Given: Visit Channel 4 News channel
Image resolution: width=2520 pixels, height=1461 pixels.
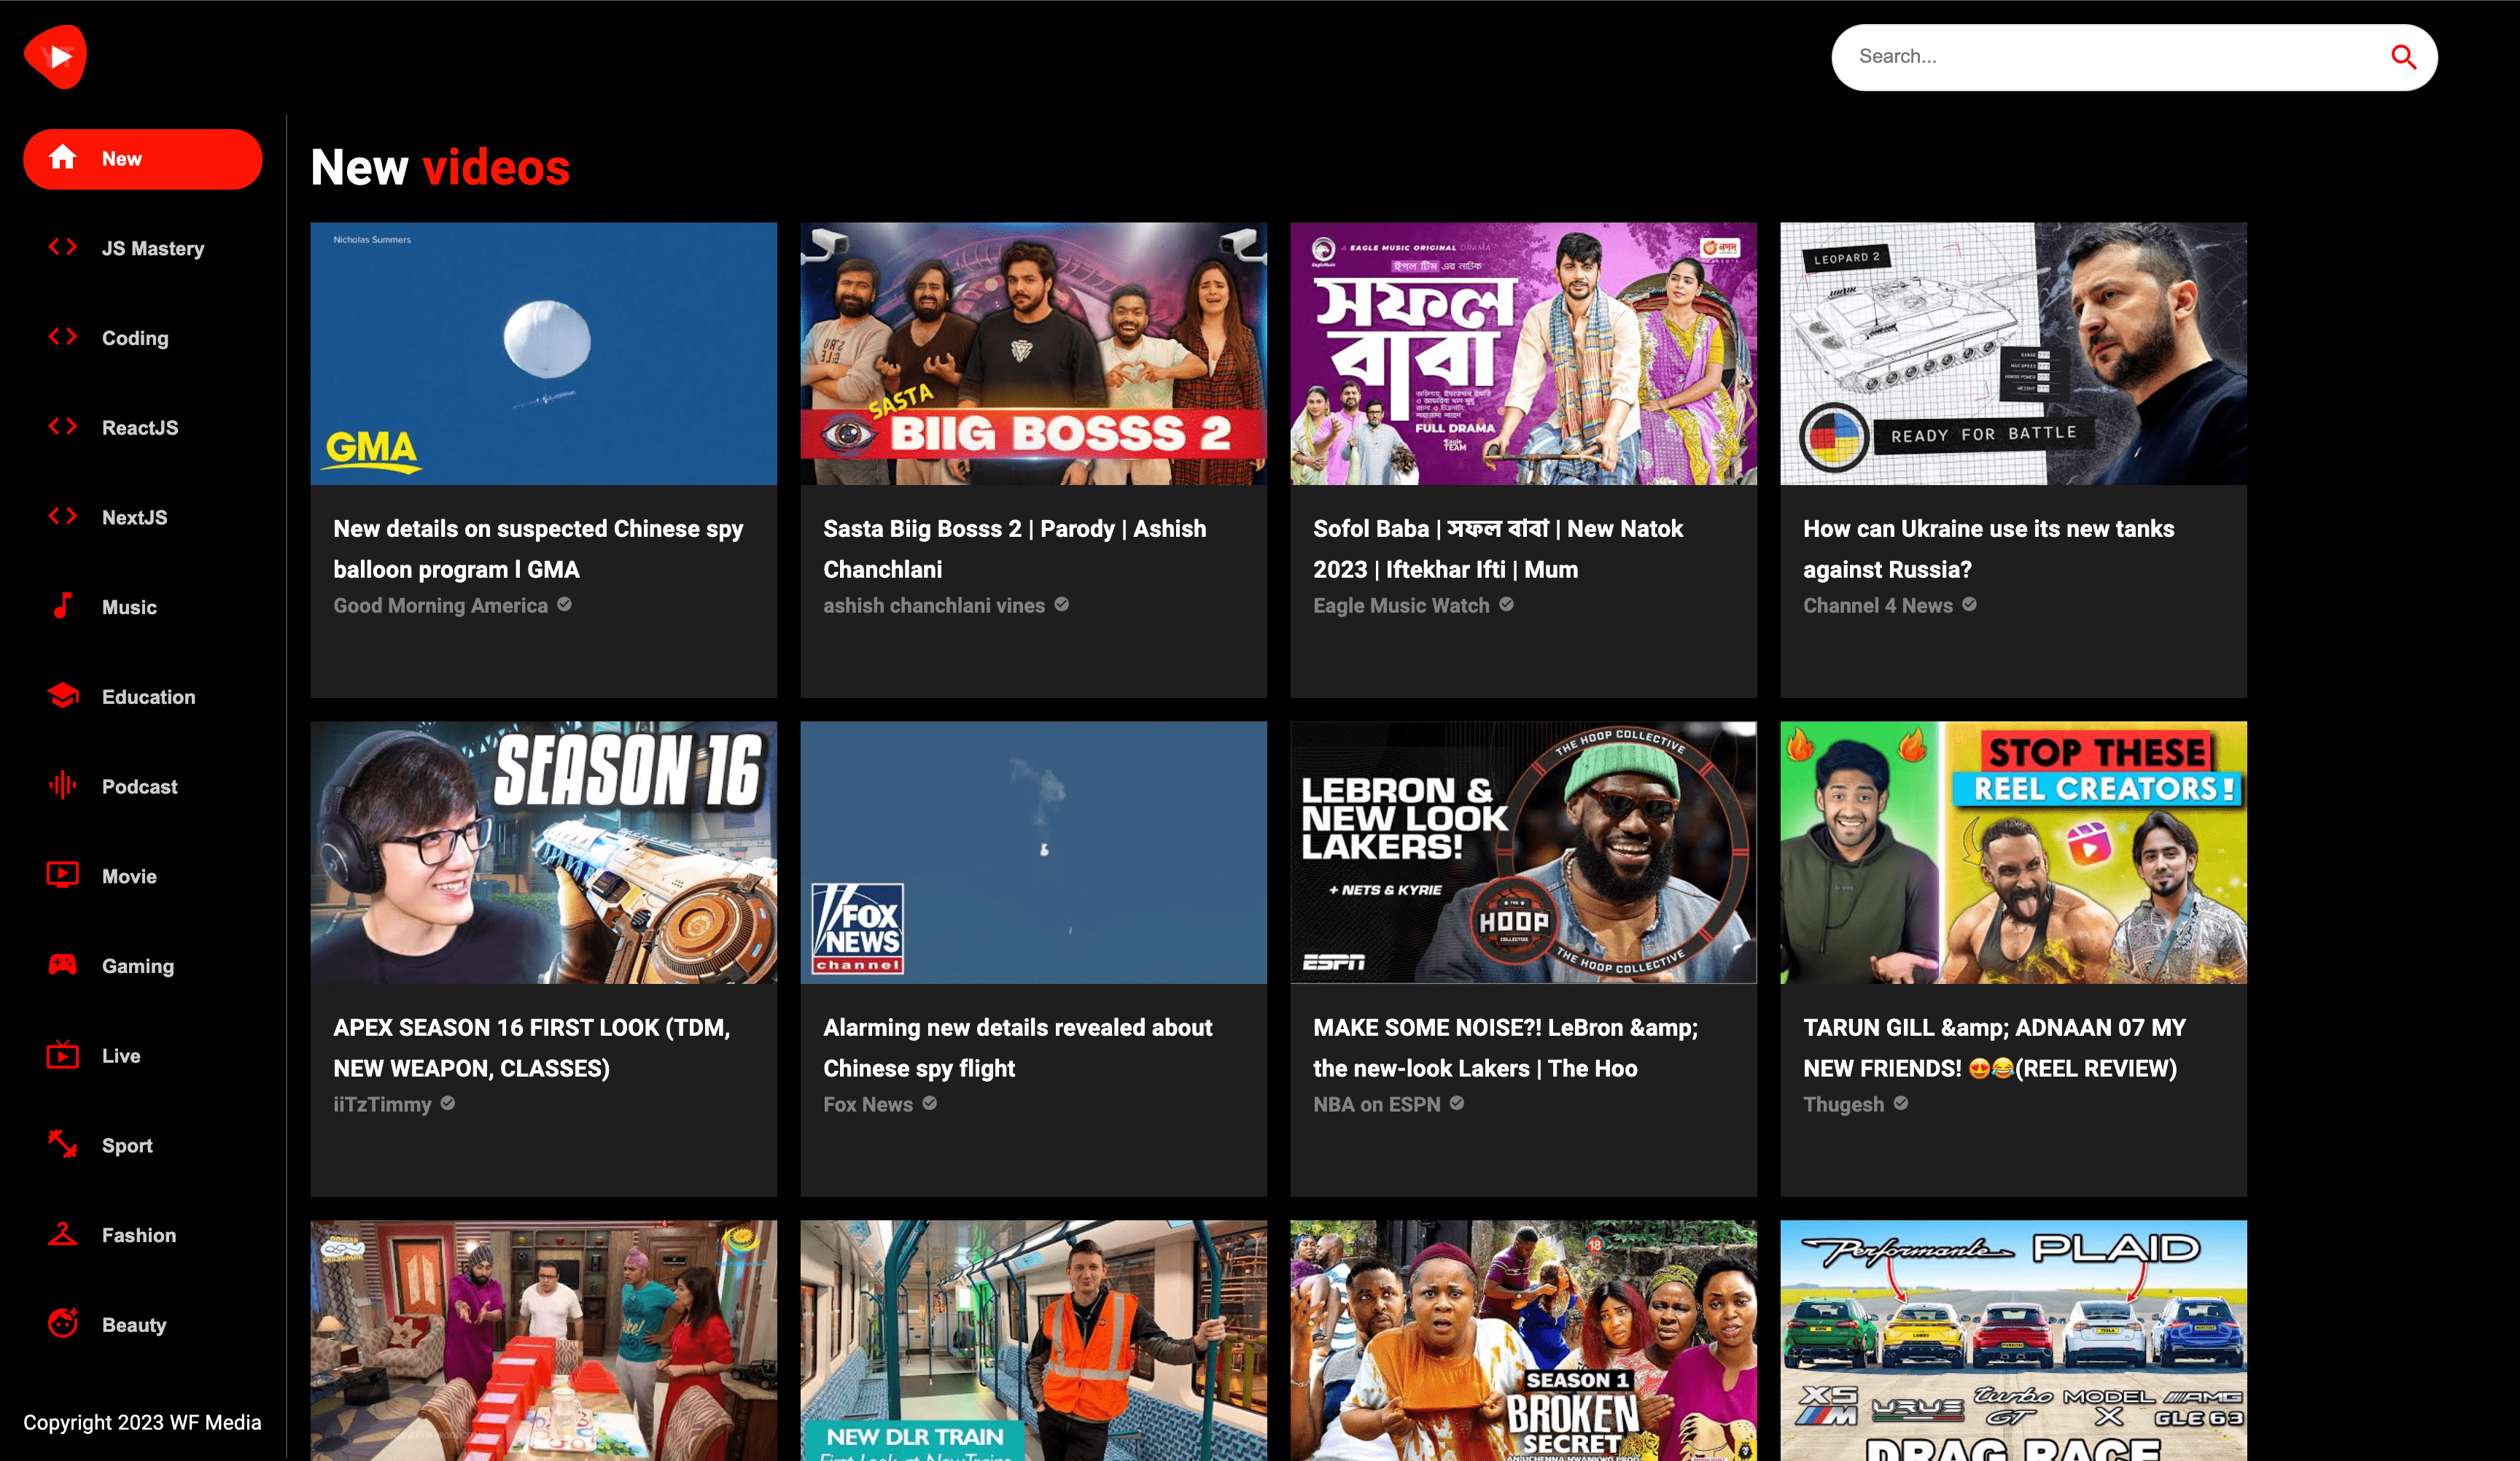Looking at the screenshot, I should pos(1877,605).
